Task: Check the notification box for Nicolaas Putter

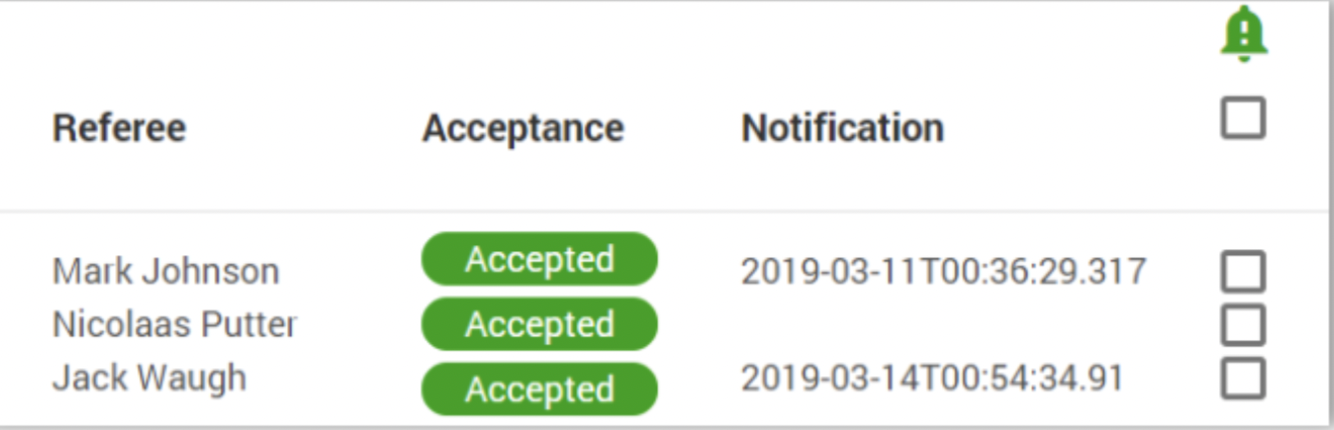Action: click(x=1243, y=325)
